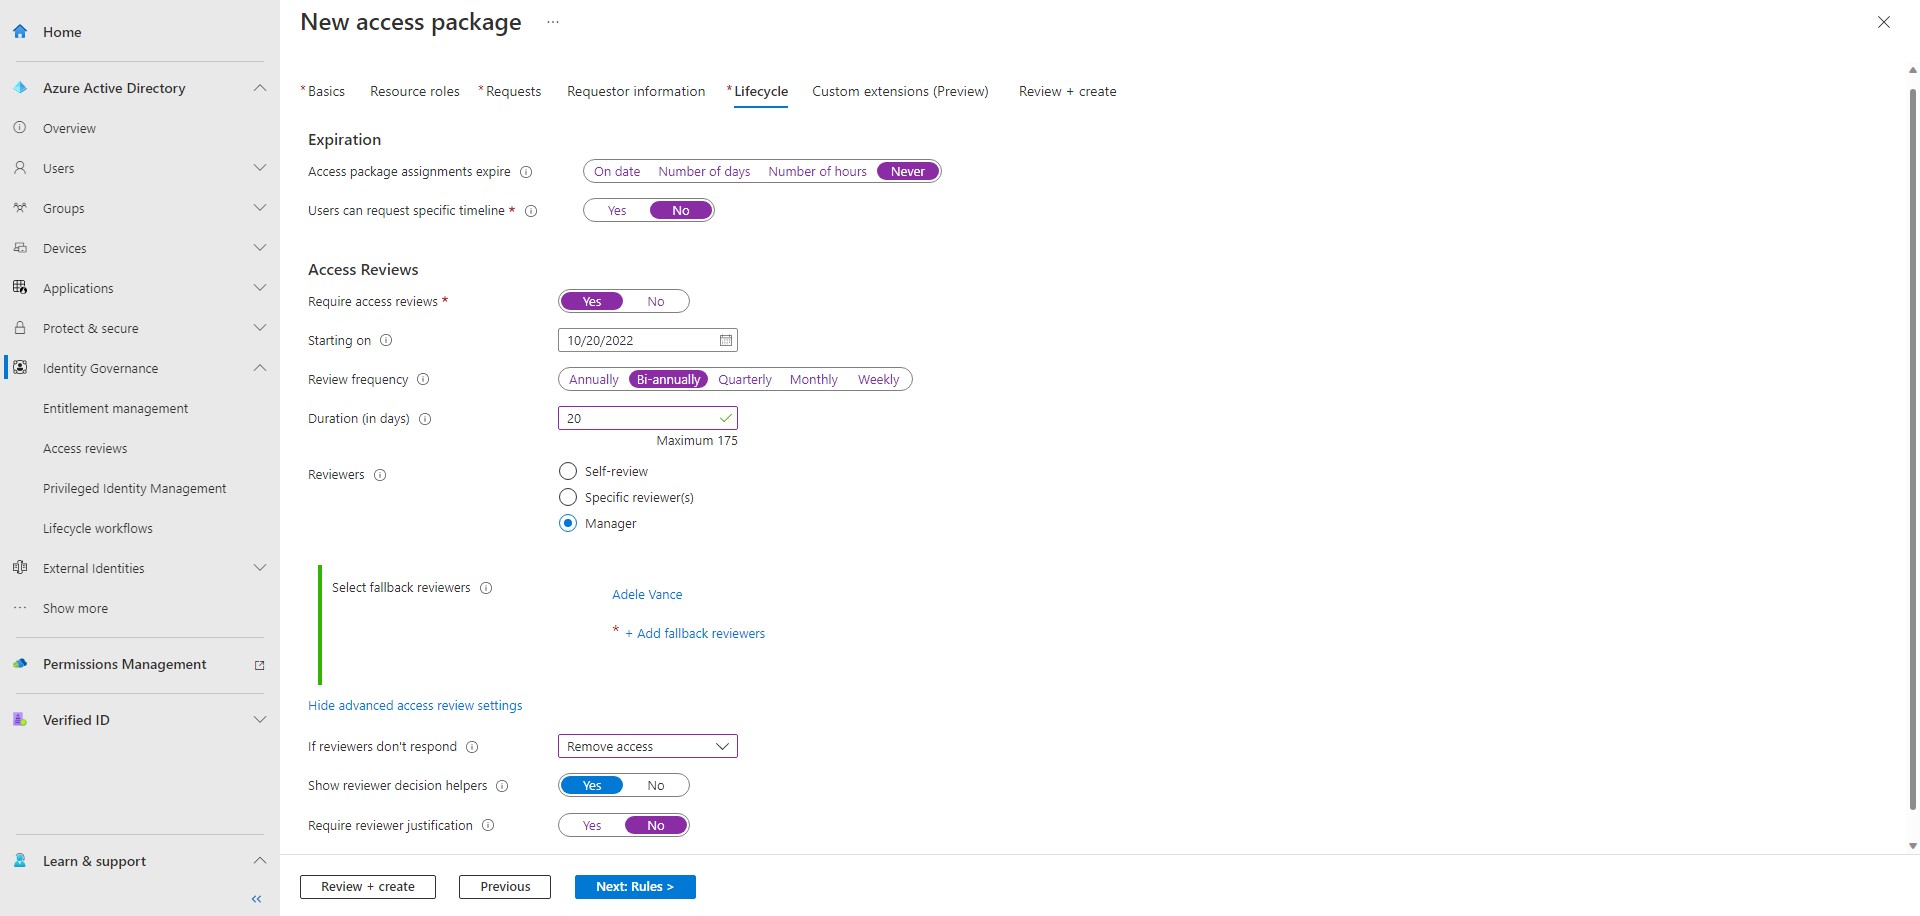
Task: Open the info tooltip beside Review frequency
Action: click(423, 379)
